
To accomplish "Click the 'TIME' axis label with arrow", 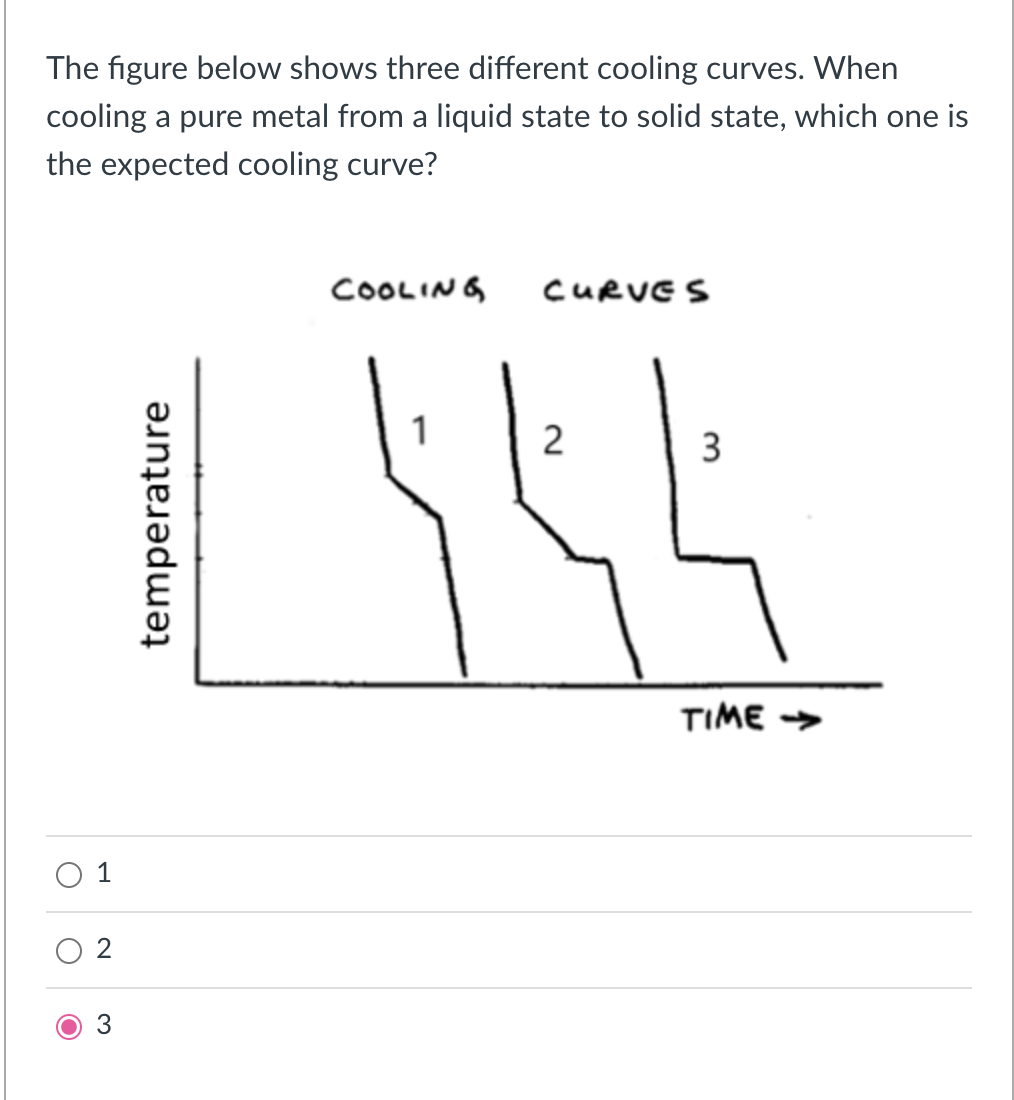I will pos(751,717).
